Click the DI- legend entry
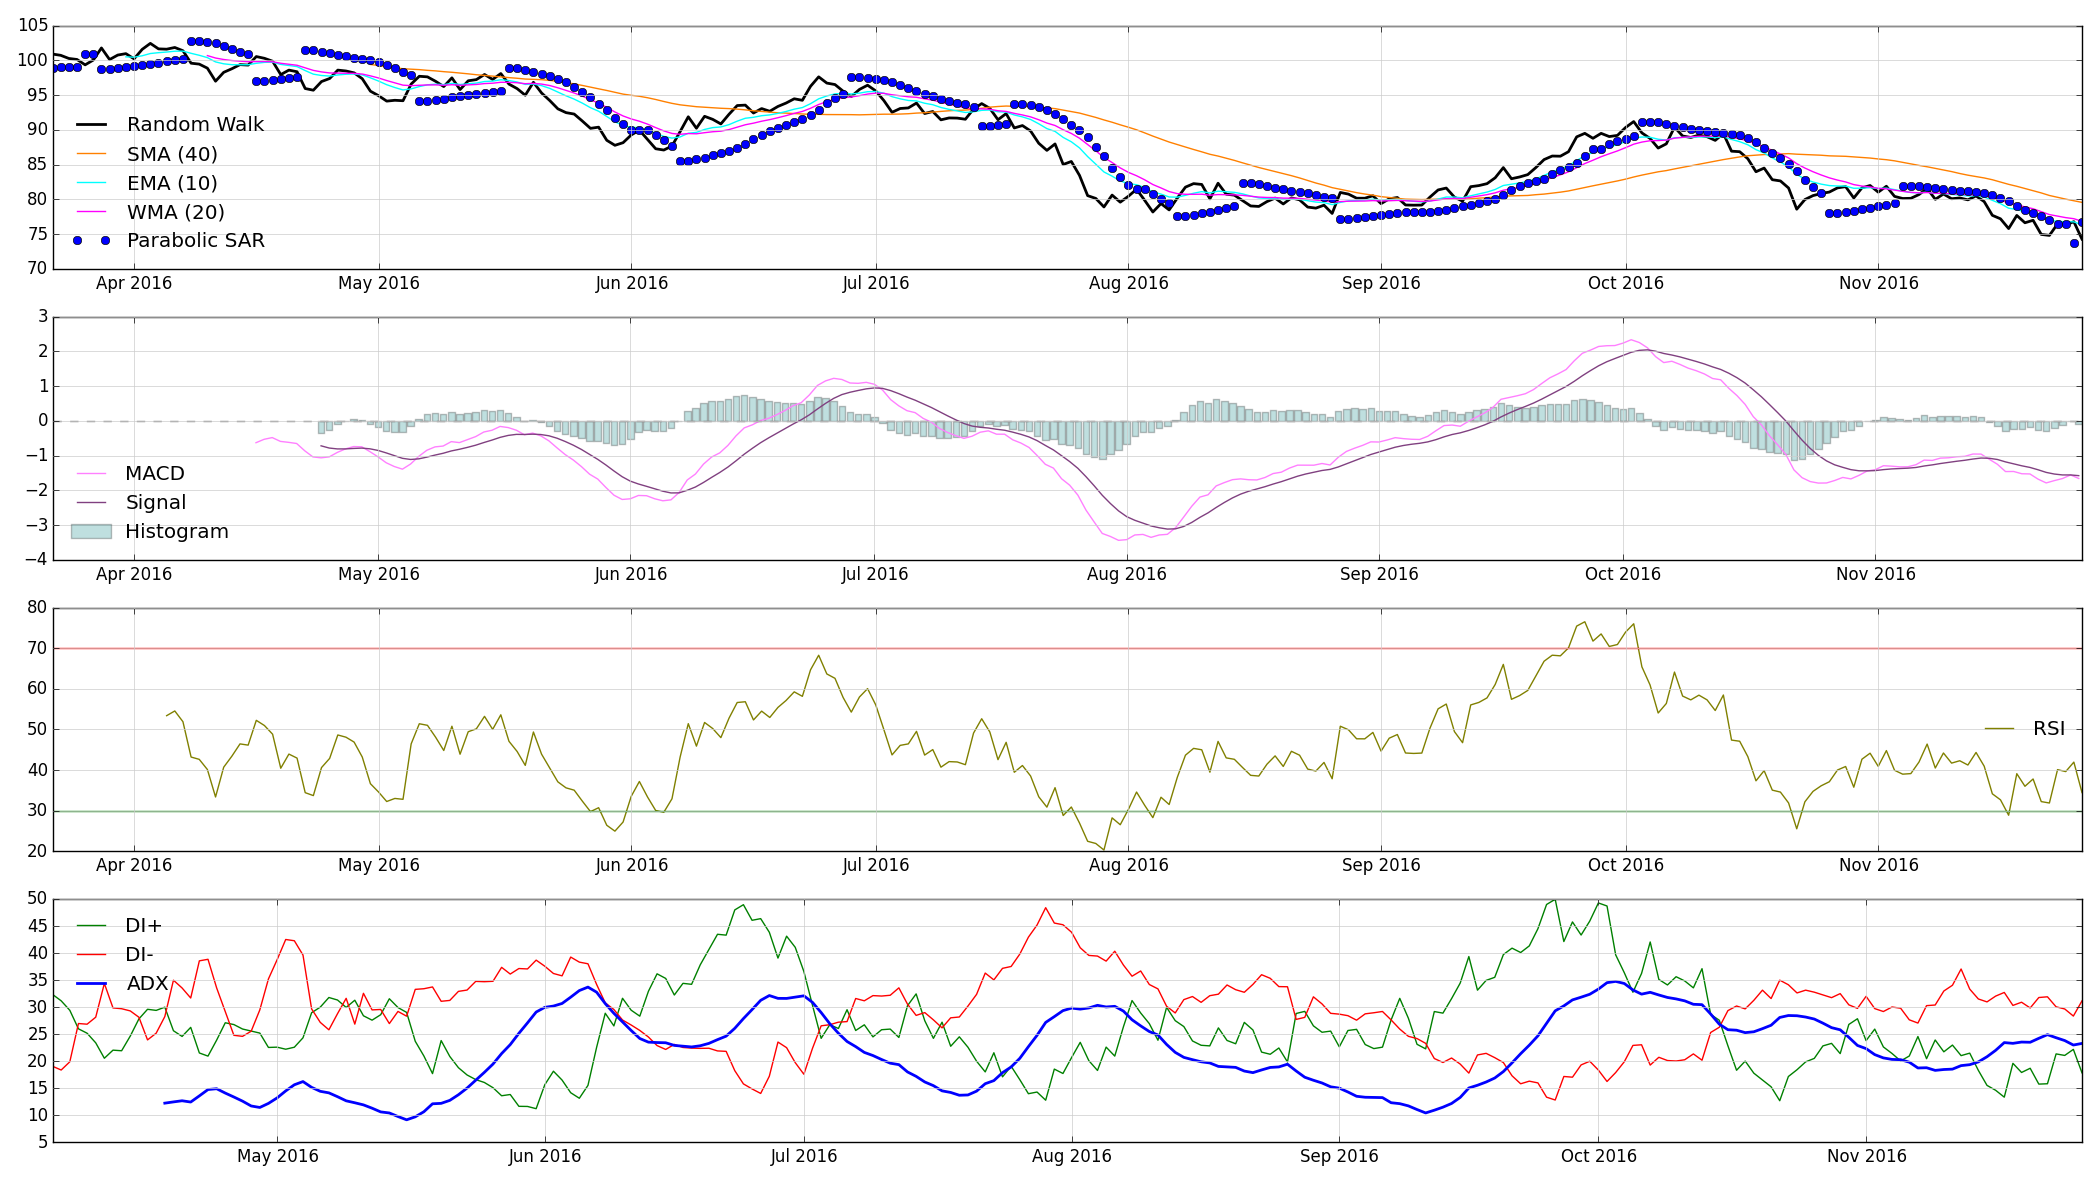 139,955
